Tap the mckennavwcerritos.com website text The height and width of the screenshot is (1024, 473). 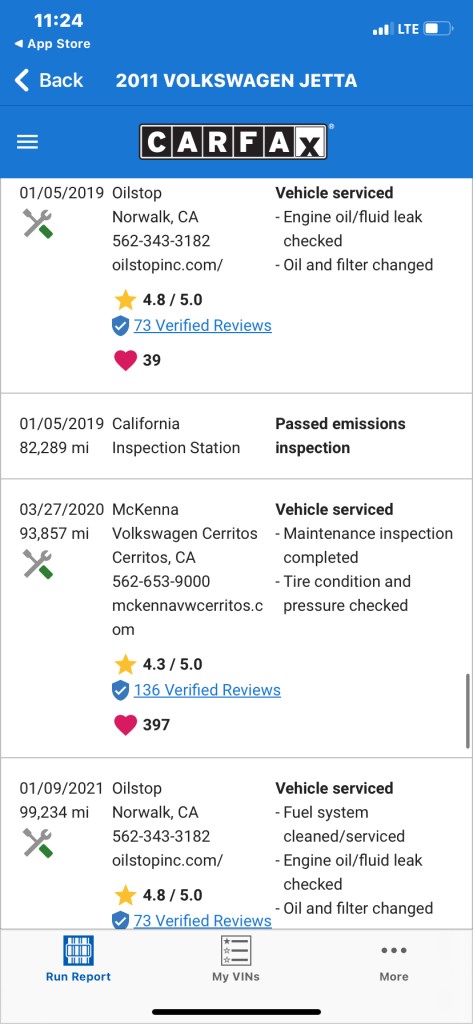coord(188,617)
